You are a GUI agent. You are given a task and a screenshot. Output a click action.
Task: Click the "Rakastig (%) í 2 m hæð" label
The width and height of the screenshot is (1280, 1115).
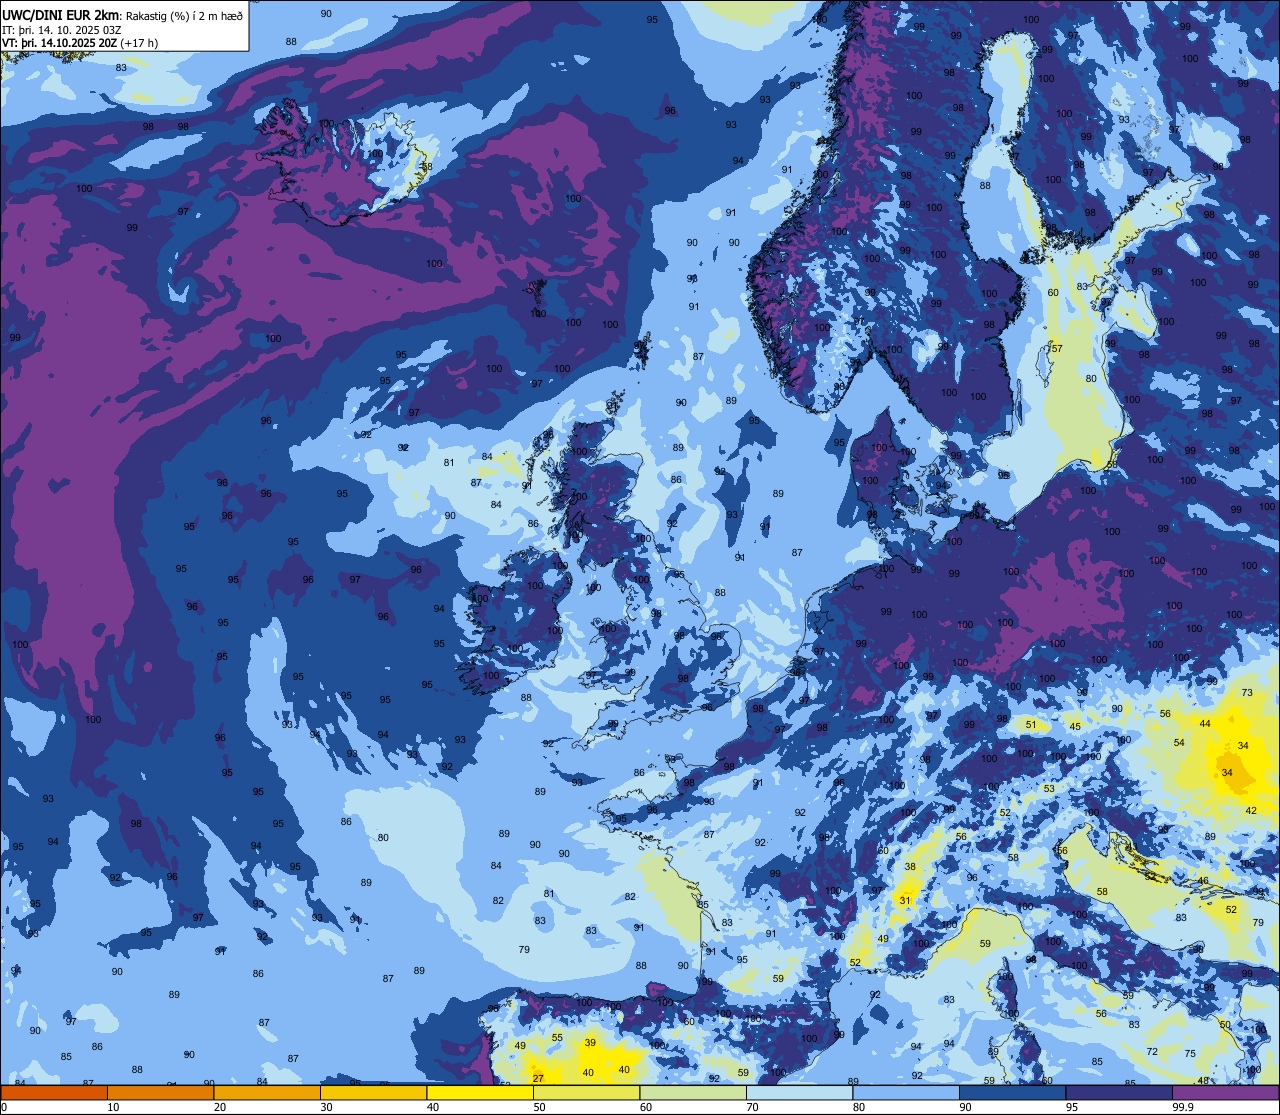(x=184, y=15)
